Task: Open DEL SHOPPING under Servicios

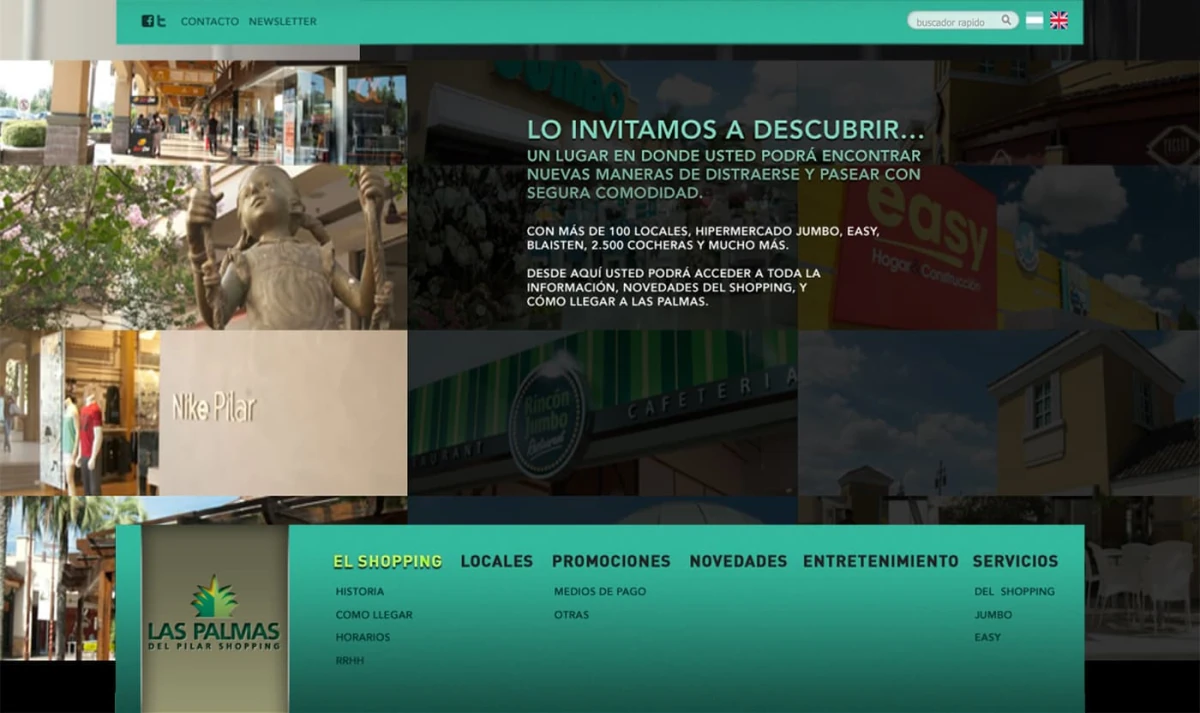Action: [x=1014, y=592]
